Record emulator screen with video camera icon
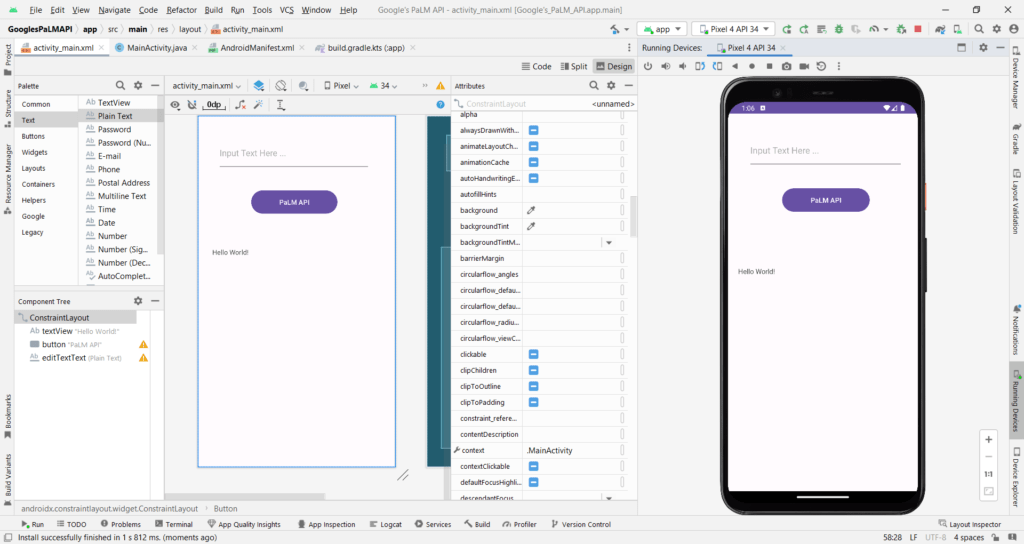This screenshot has height=544, width=1024. point(804,67)
